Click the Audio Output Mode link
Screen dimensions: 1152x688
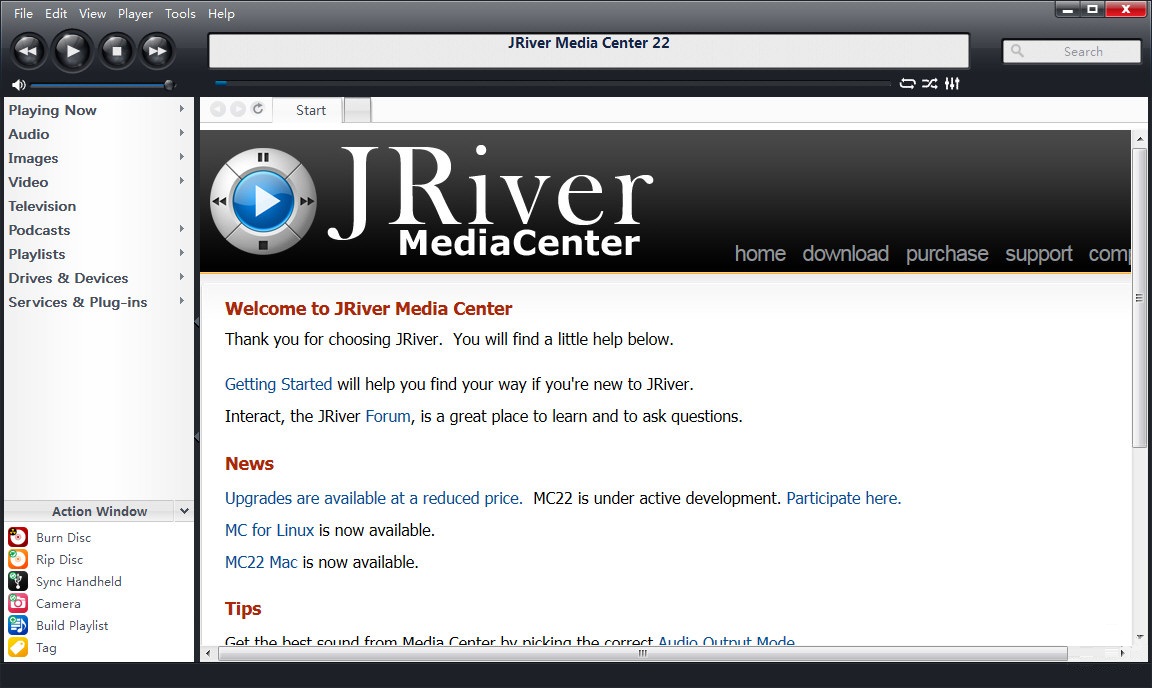(x=726, y=640)
